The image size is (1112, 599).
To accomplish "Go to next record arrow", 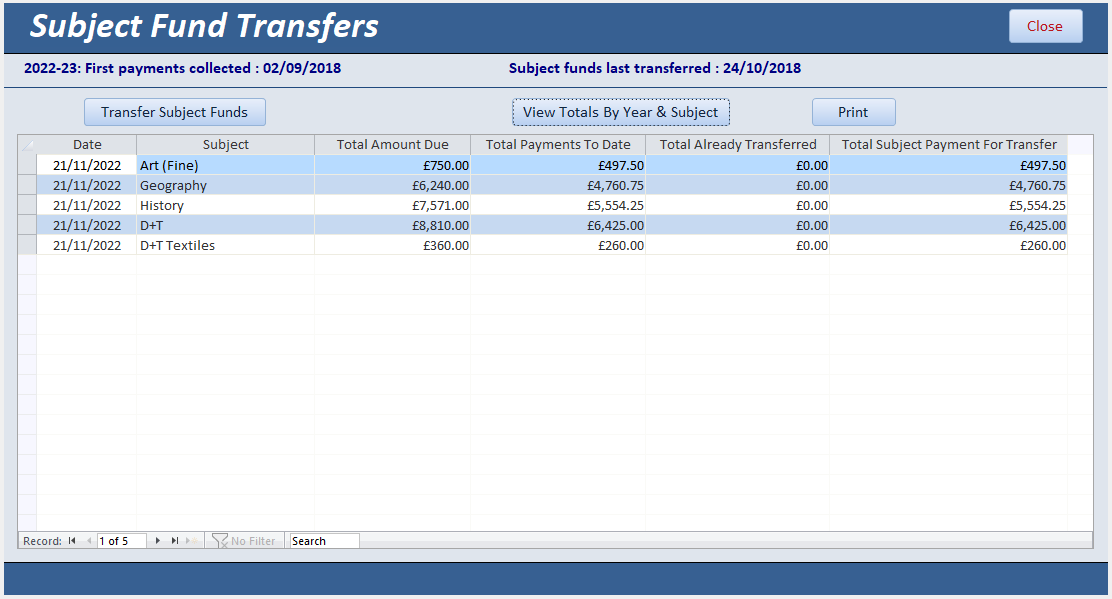I will click(157, 541).
